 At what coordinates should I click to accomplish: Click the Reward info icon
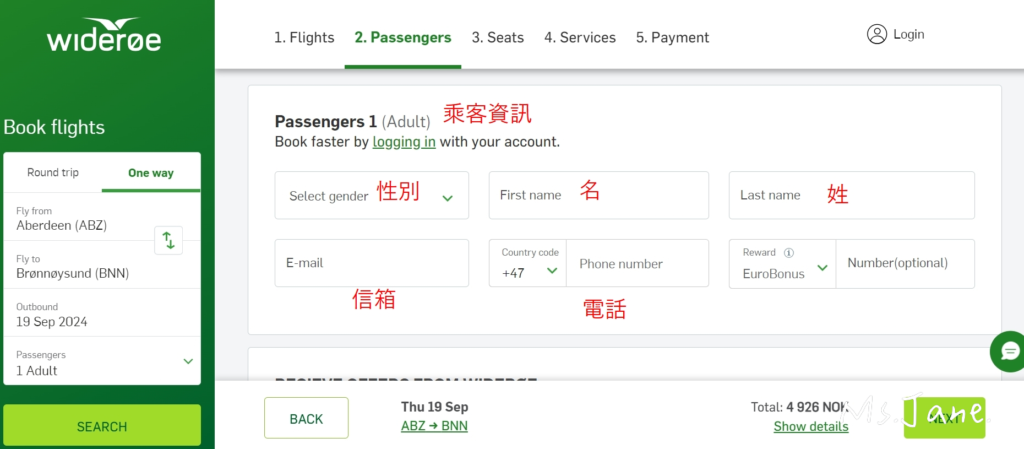click(x=789, y=253)
